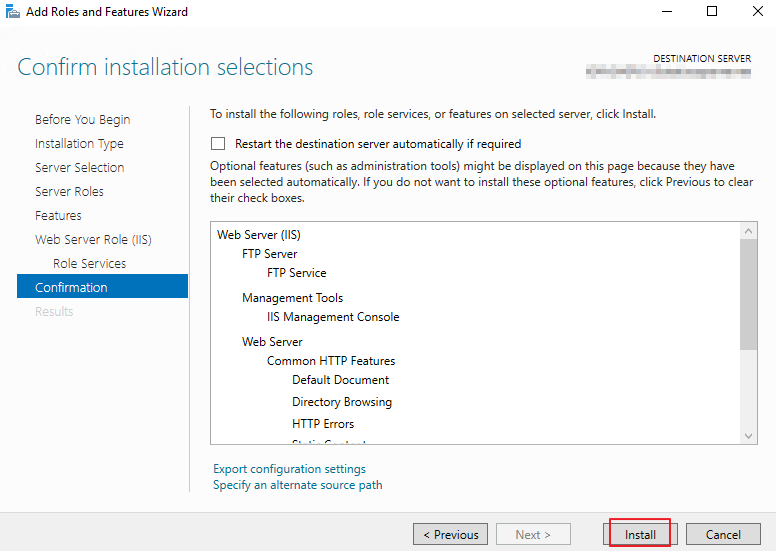Click the DESTINATION SERVER label
Image resolution: width=776 pixels, height=551 pixels.
point(702,58)
